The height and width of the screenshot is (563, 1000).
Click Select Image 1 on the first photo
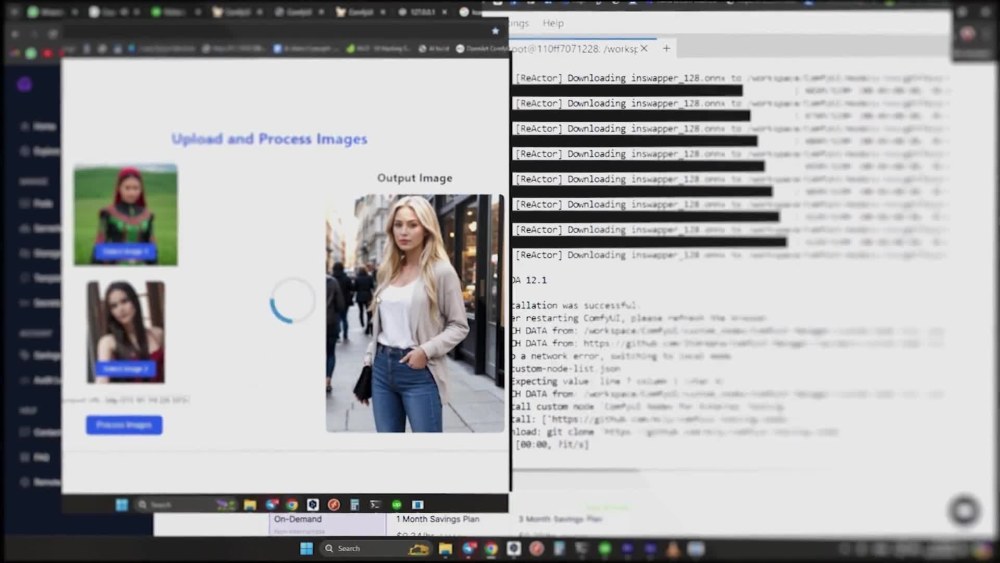point(126,251)
